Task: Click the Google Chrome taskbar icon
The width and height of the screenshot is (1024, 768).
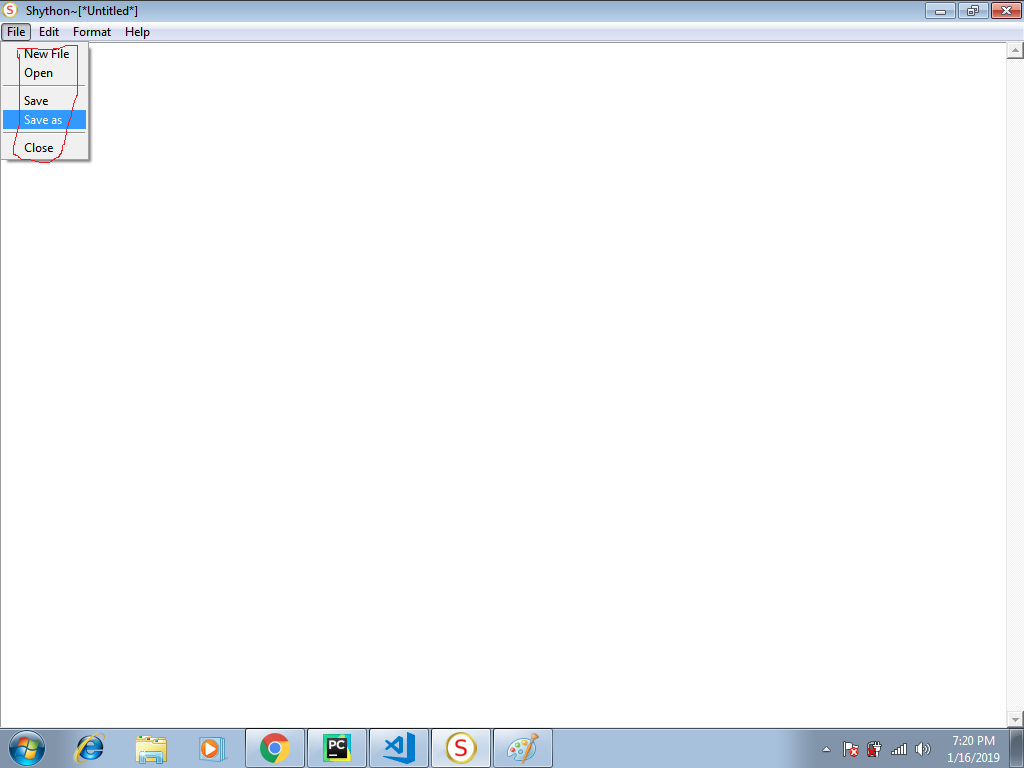Action: coord(275,748)
